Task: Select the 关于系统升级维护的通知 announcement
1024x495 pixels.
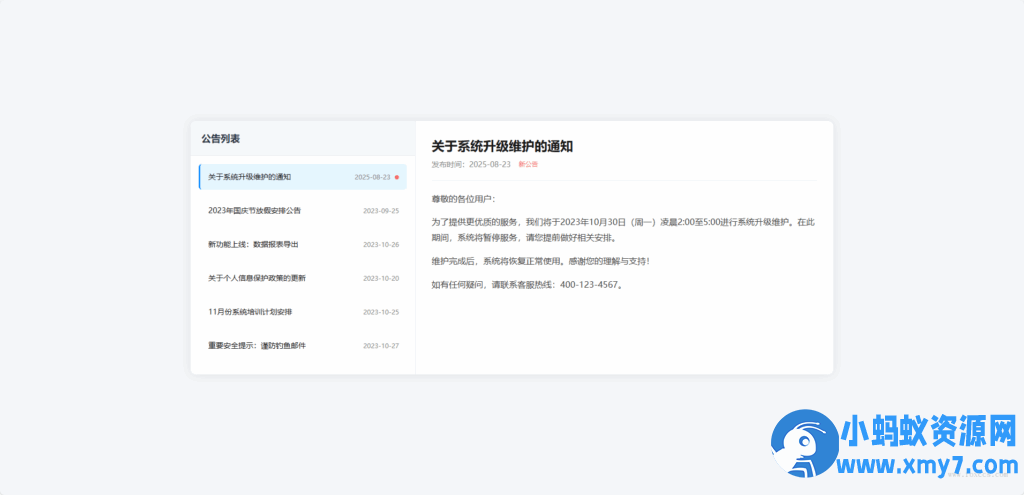Action: [302, 177]
